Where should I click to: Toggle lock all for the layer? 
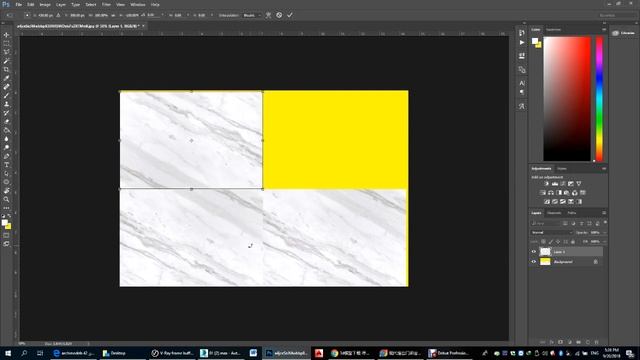[x=573, y=242]
